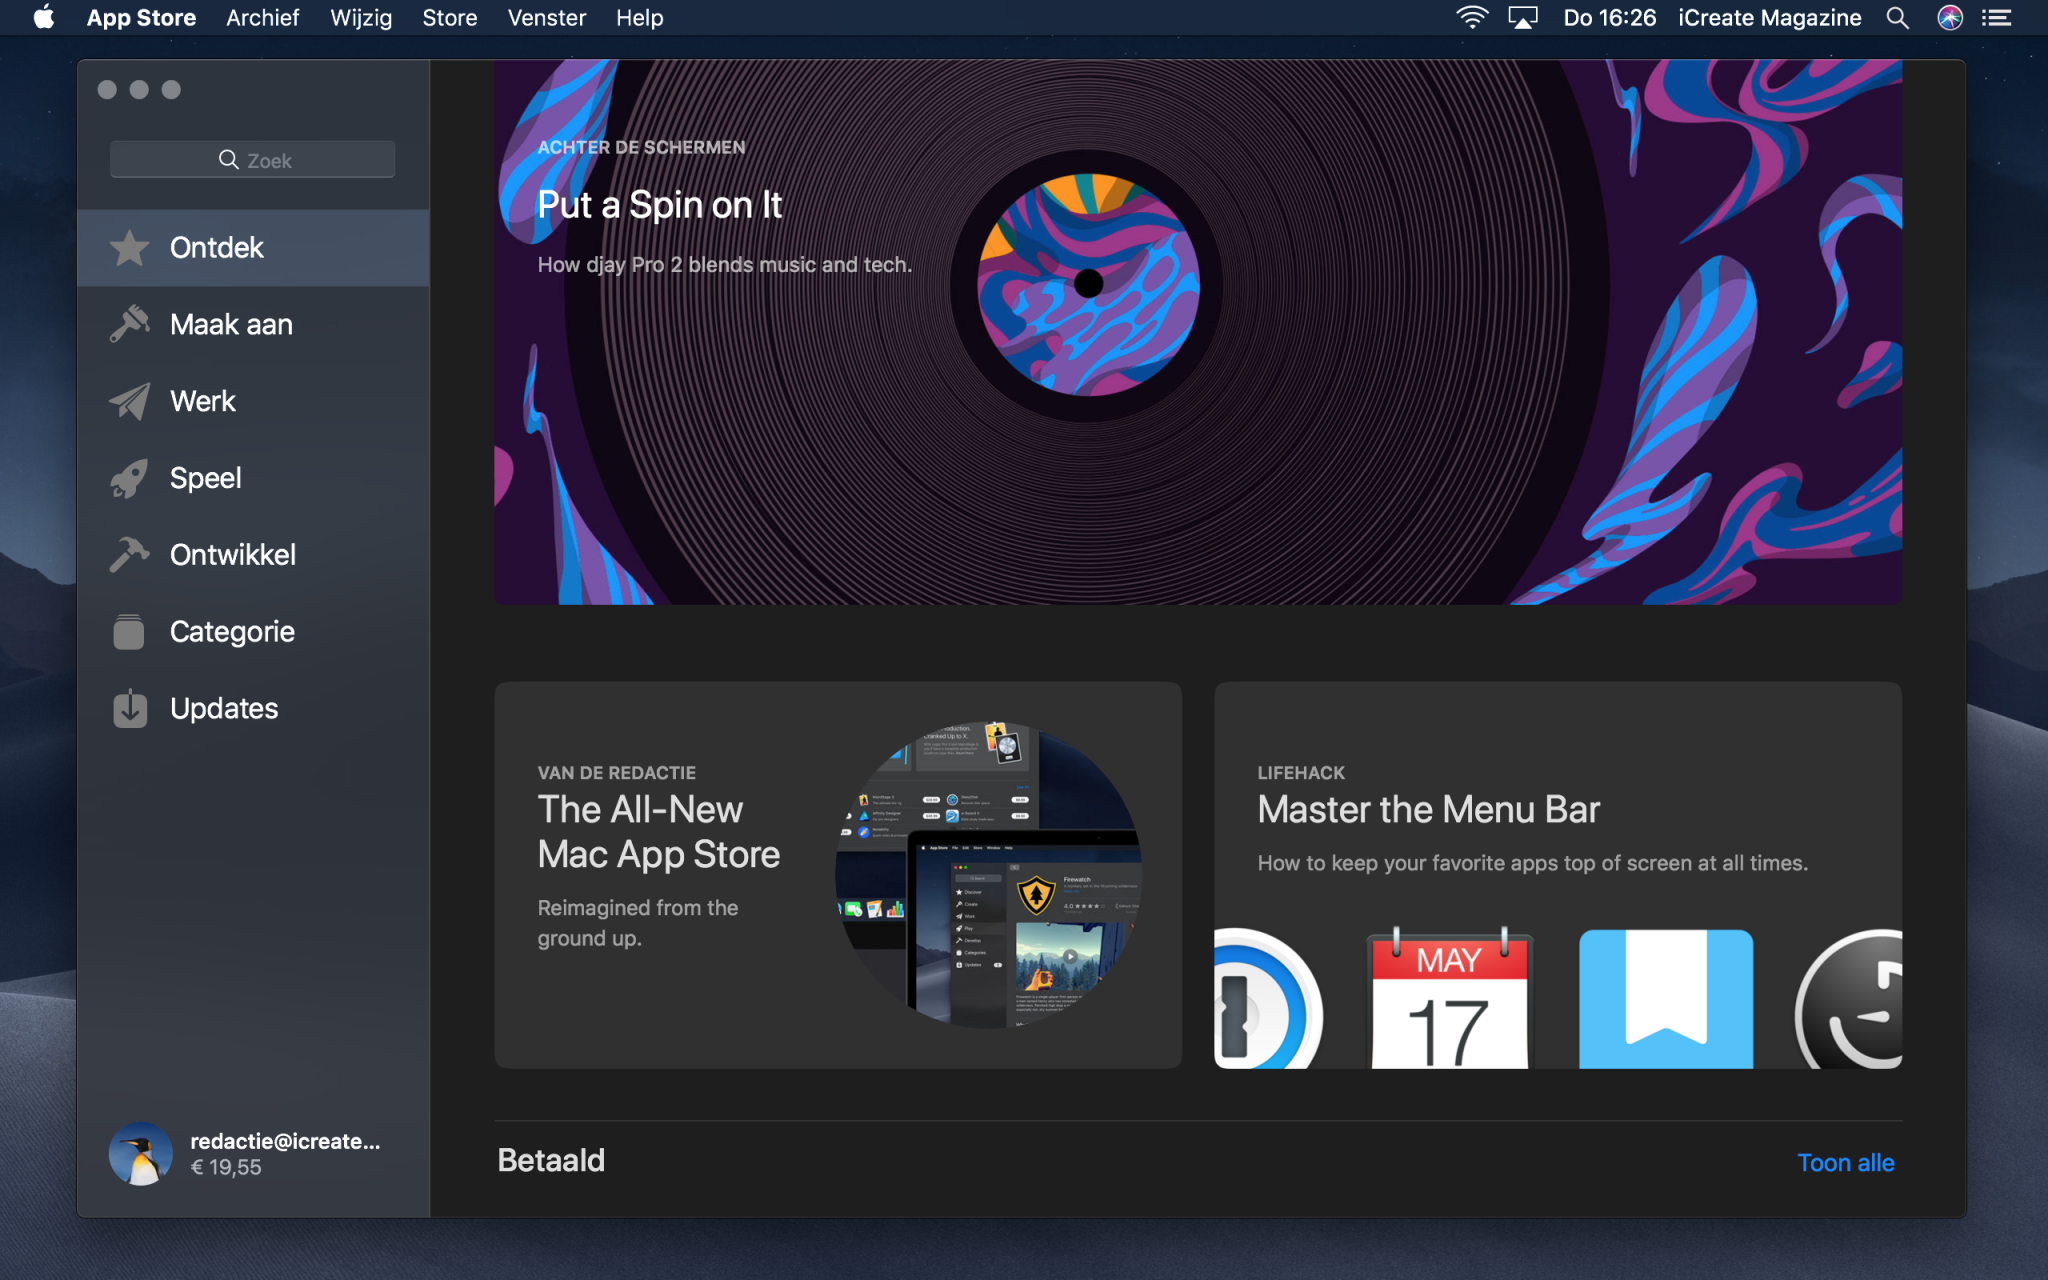Screen dimensions: 2048x1280
Task: Browse the Categorie sidebar icon
Action: [x=129, y=632]
